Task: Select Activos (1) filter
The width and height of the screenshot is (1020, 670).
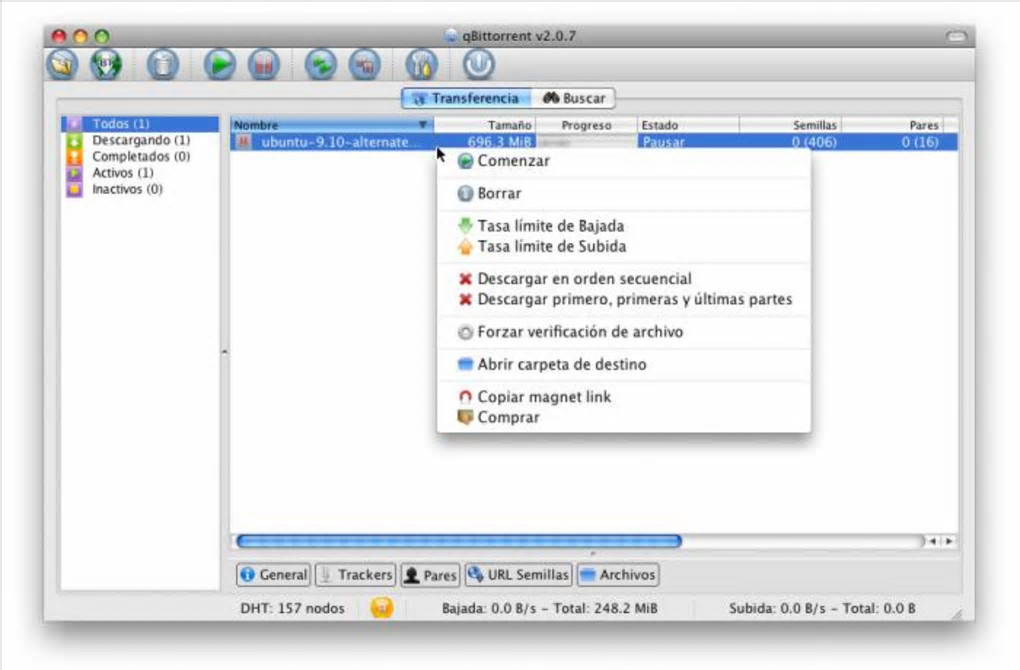Action: pyautogui.click(x=140, y=172)
